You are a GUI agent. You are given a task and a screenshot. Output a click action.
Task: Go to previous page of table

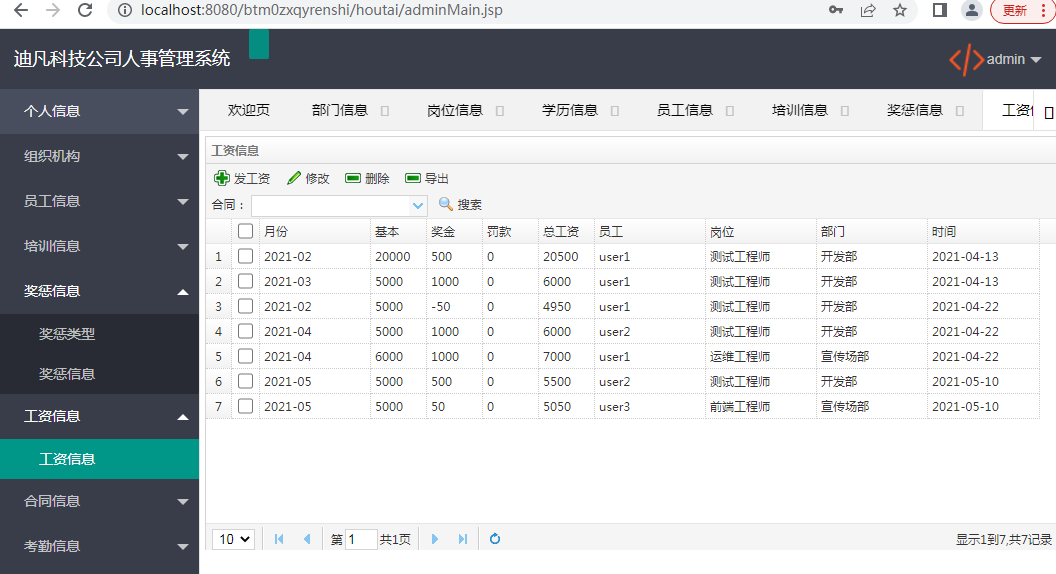[x=307, y=539]
